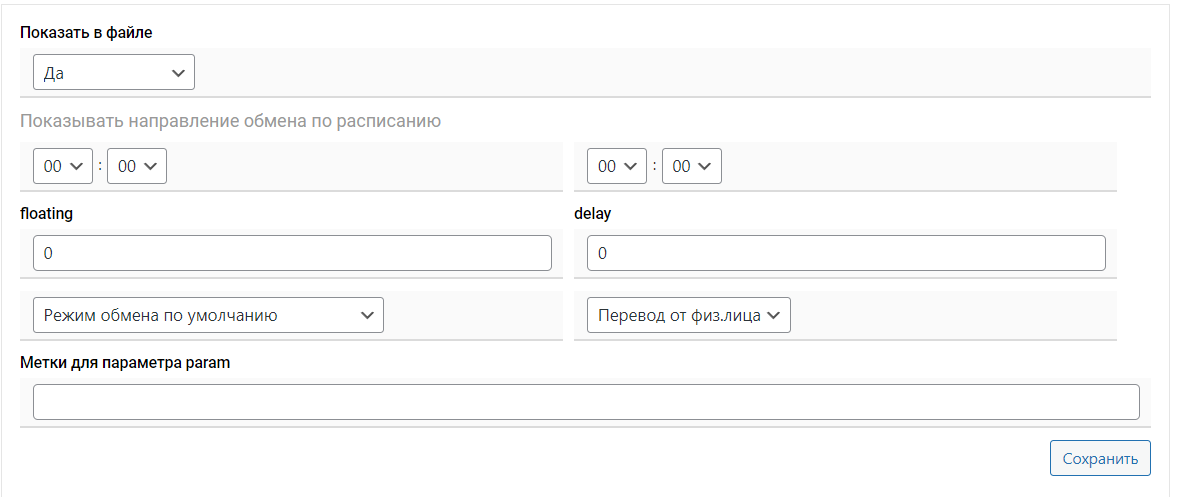Image resolution: width=1181 pixels, height=497 pixels.
Task: Click the 'Метки для параметра param' label
Action: click(125, 362)
